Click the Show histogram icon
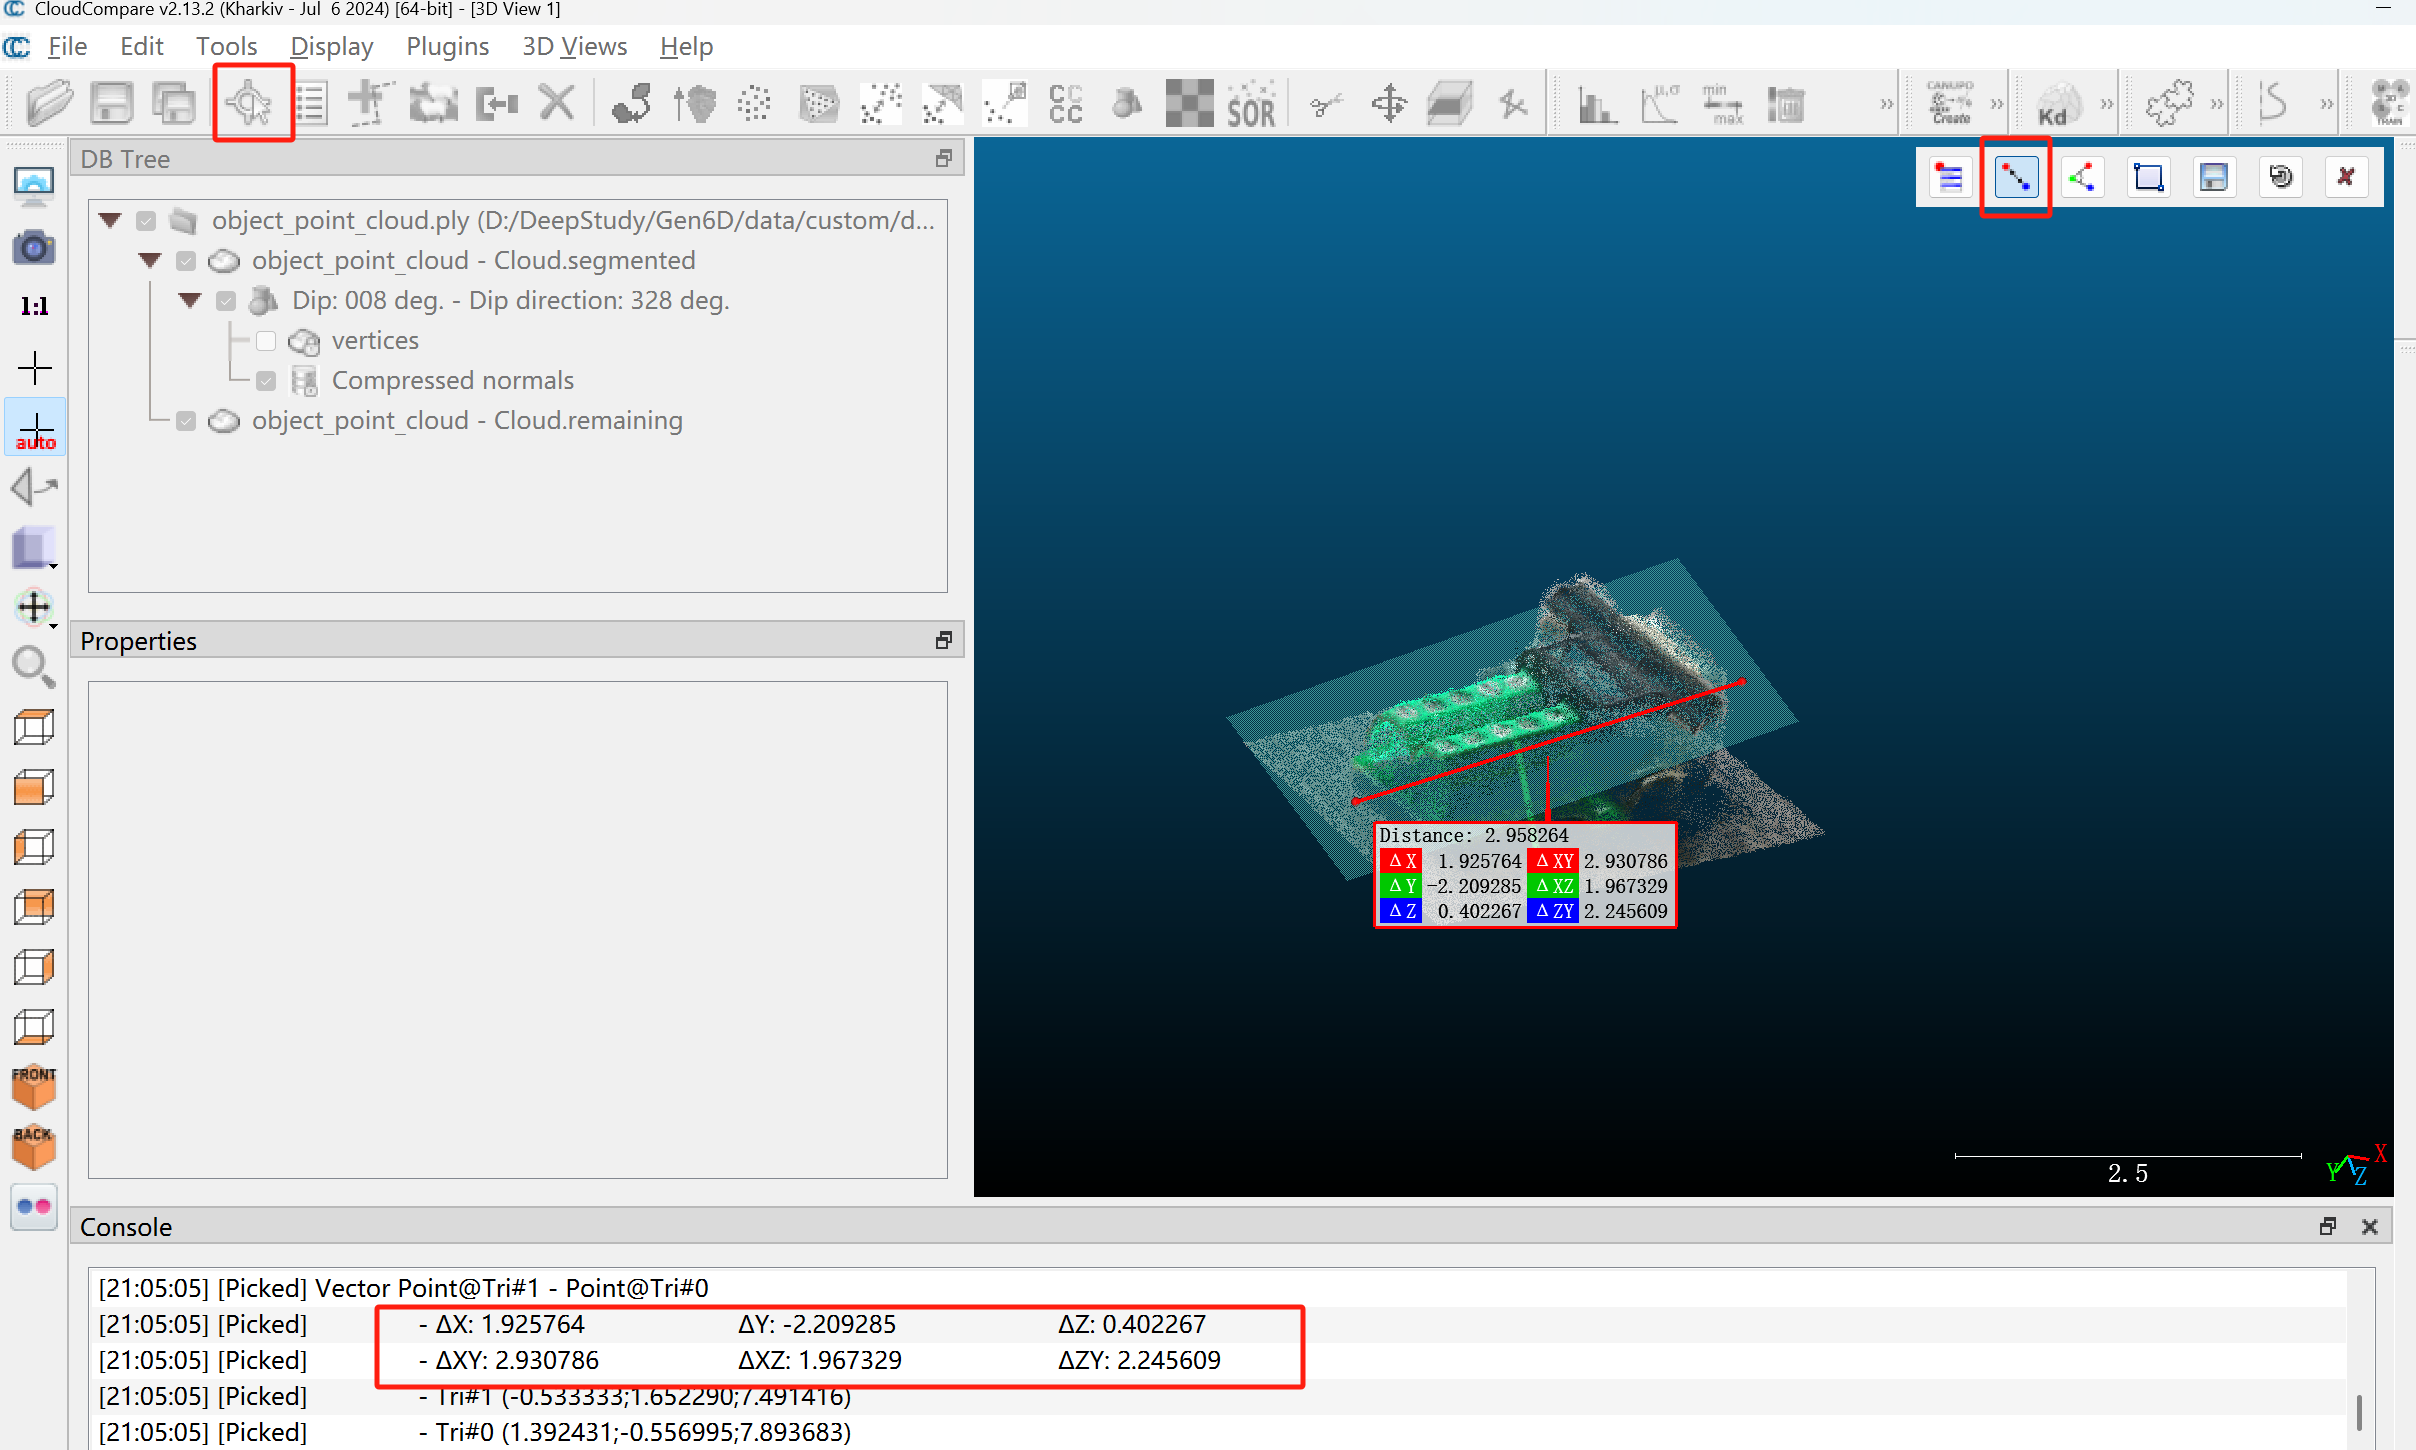This screenshot has width=2416, height=1450. click(1596, 104)
